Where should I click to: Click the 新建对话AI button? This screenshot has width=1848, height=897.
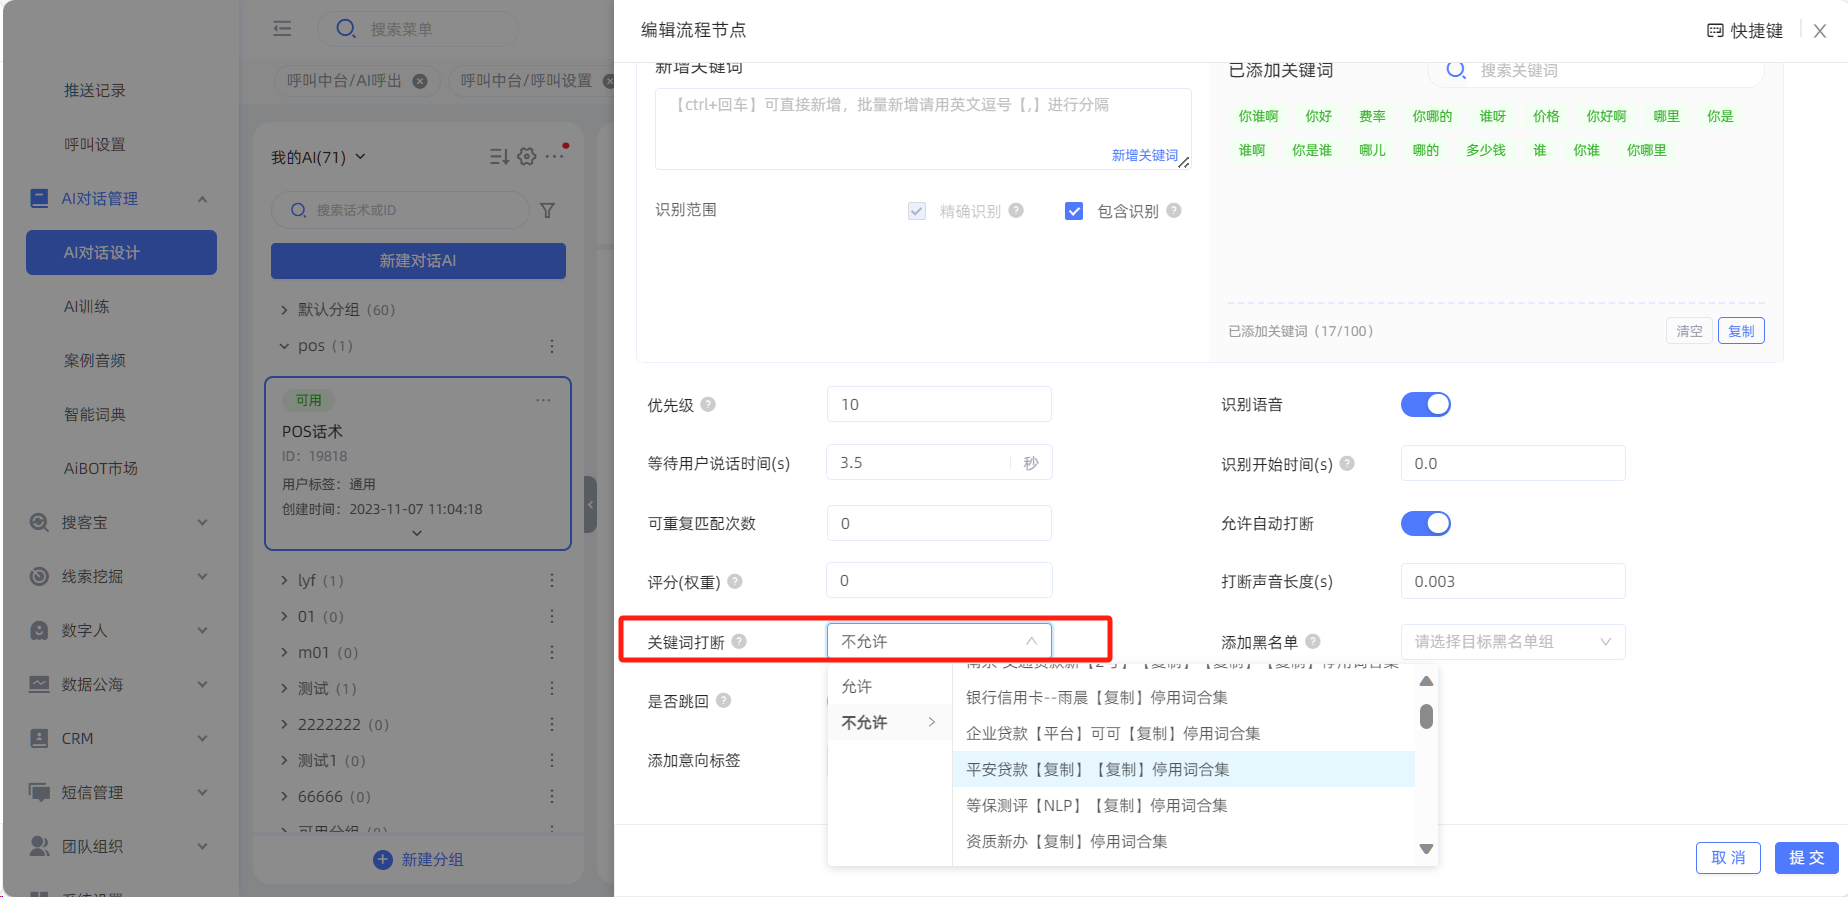pos(418,261)
